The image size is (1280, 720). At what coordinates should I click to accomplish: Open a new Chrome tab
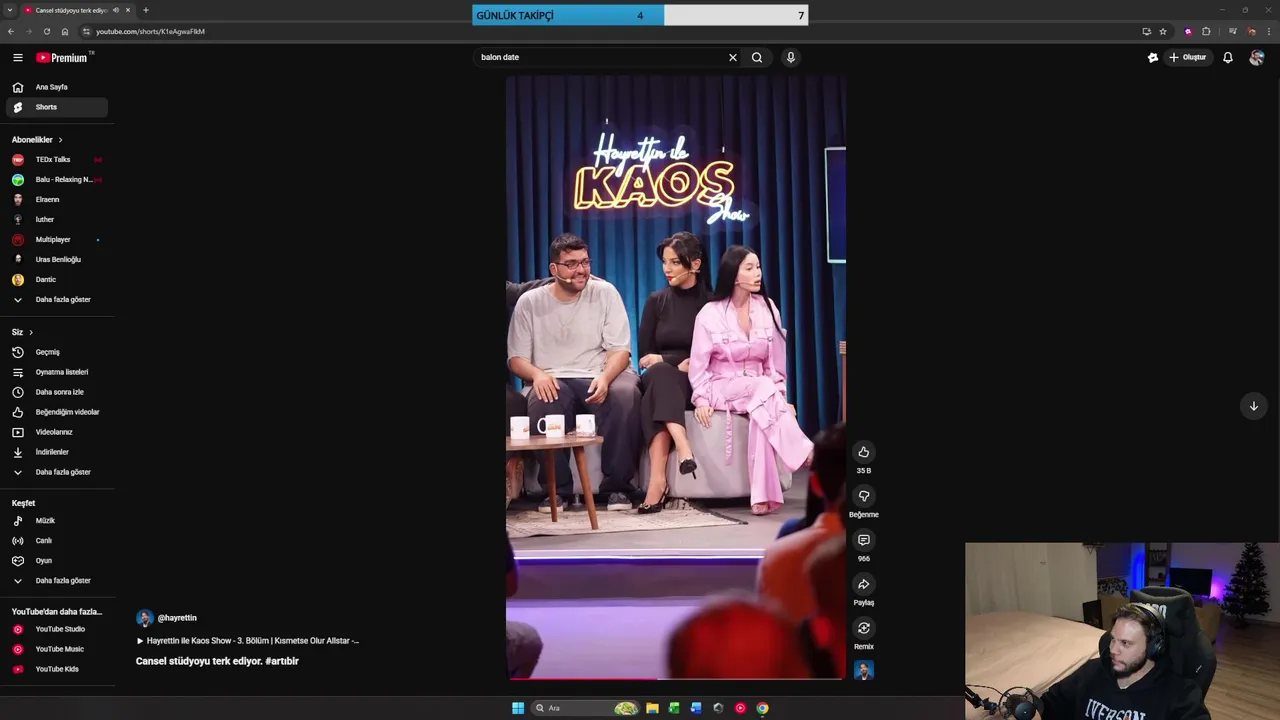click(146, 10)
